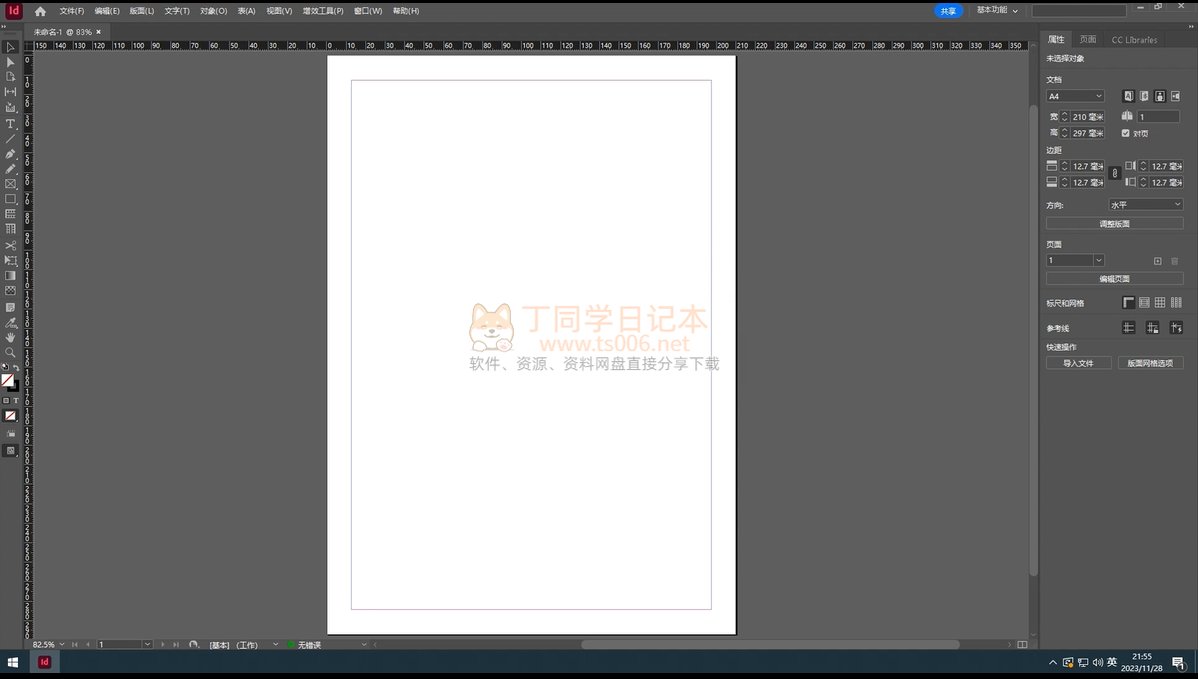Click the add new page icon
The width and height of the screenshot is (1198, 679).
pyautogui.click(x=1158, y=260)
